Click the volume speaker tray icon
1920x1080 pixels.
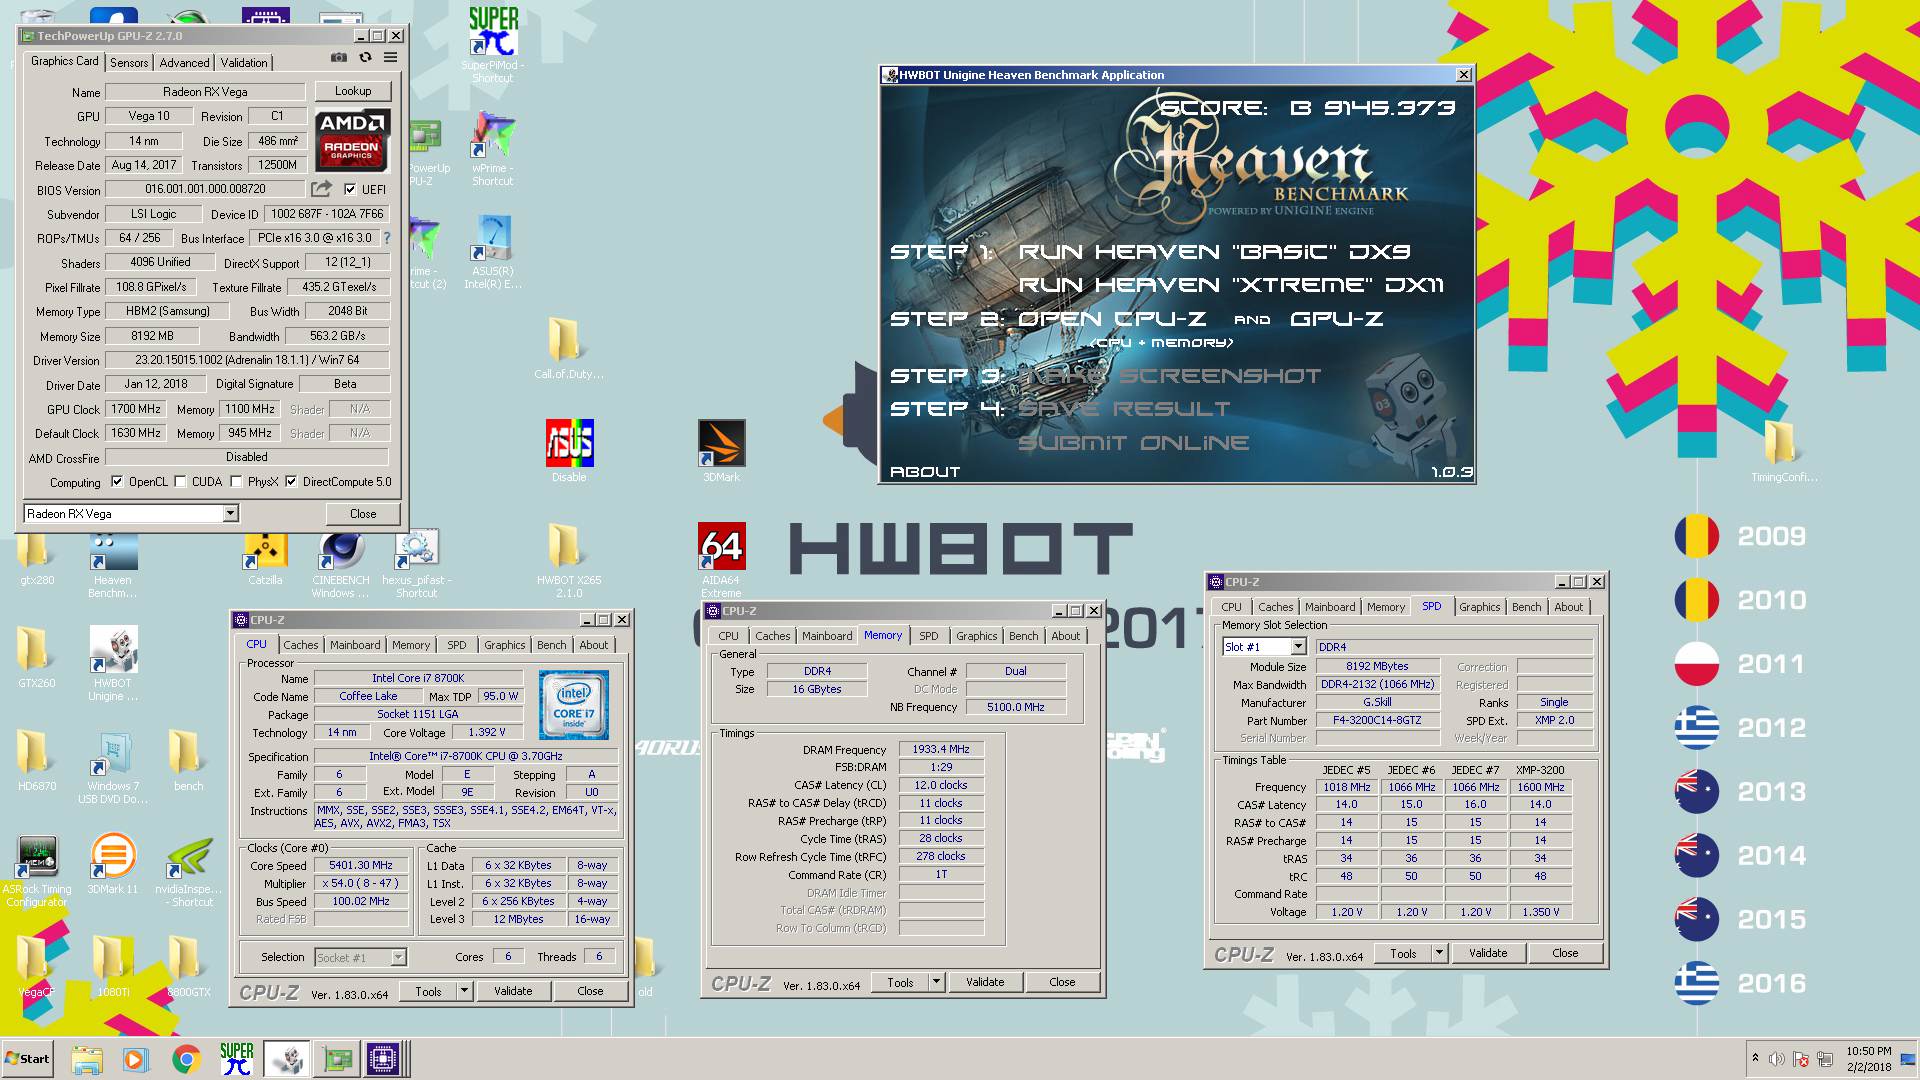tap(1777, 1059)
